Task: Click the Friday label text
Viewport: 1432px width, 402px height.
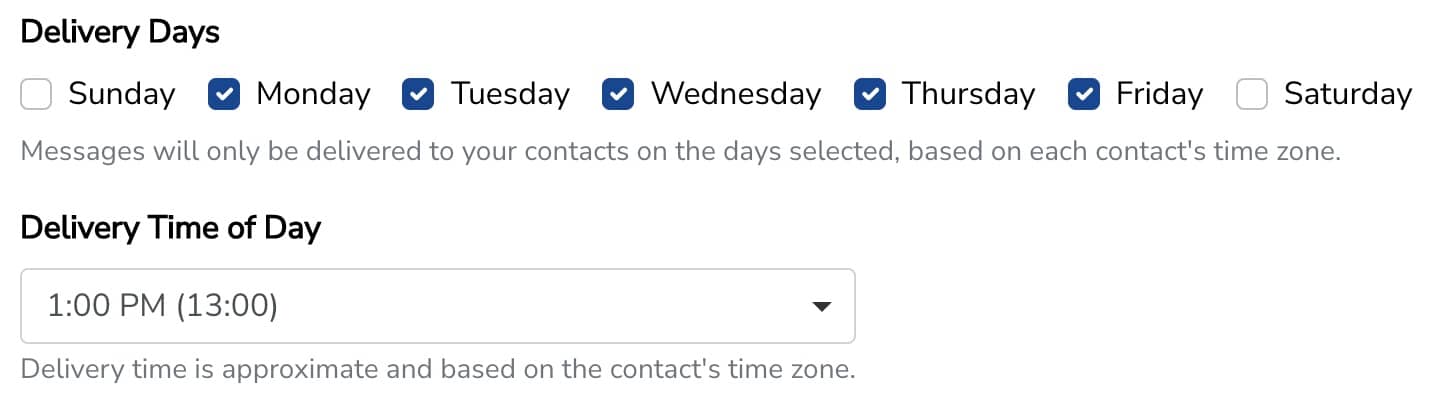Action: coord(1159,94)
